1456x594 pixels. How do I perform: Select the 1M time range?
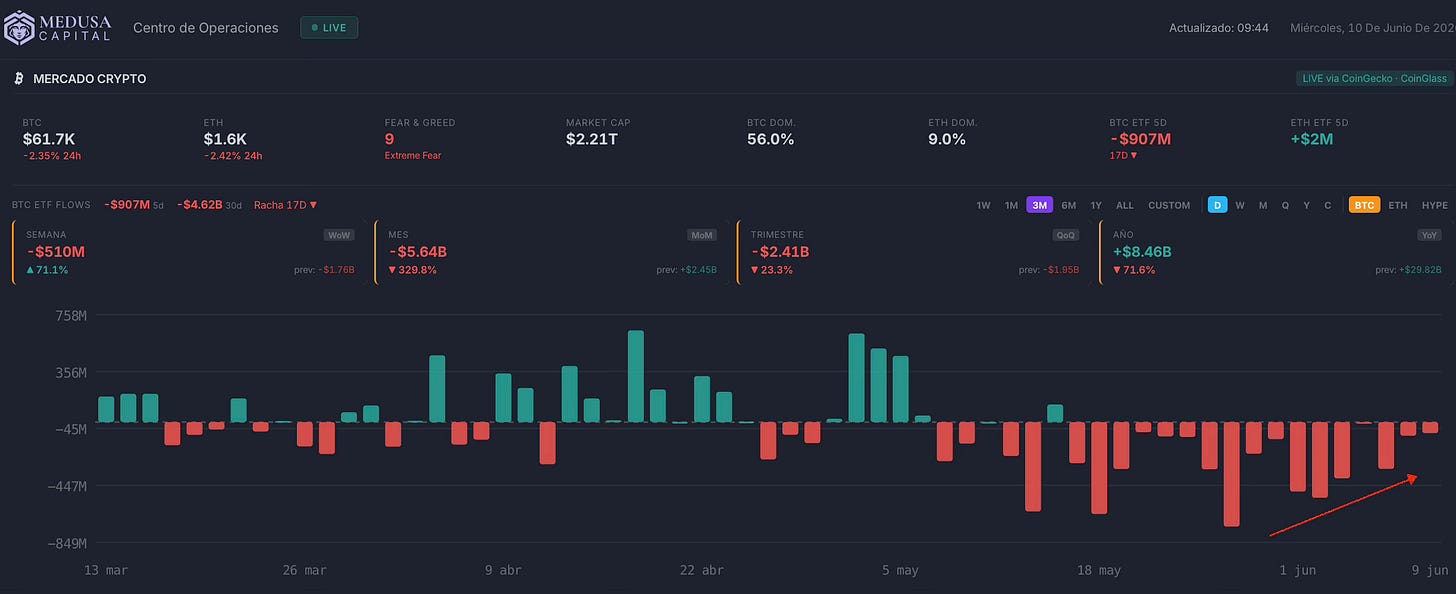pos(1012,205)
